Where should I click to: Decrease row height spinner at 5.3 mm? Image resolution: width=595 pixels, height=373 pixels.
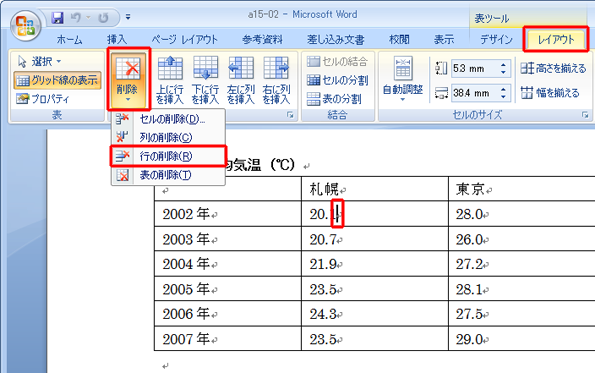503,72
